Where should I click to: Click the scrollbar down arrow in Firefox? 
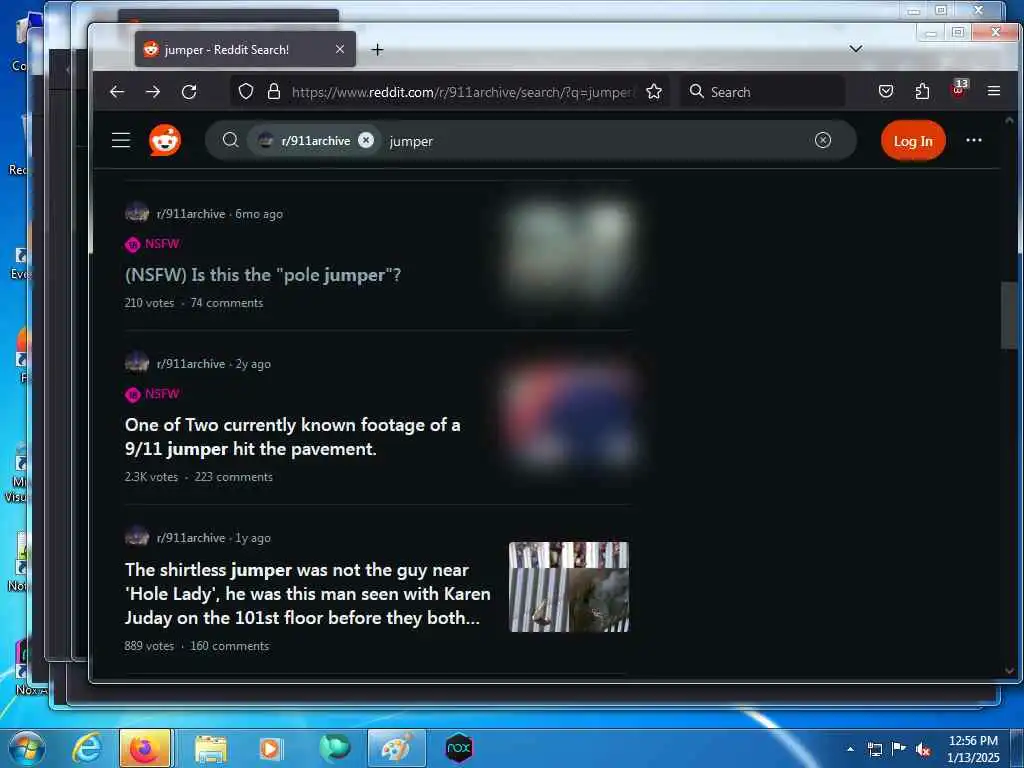[1009, 671]
